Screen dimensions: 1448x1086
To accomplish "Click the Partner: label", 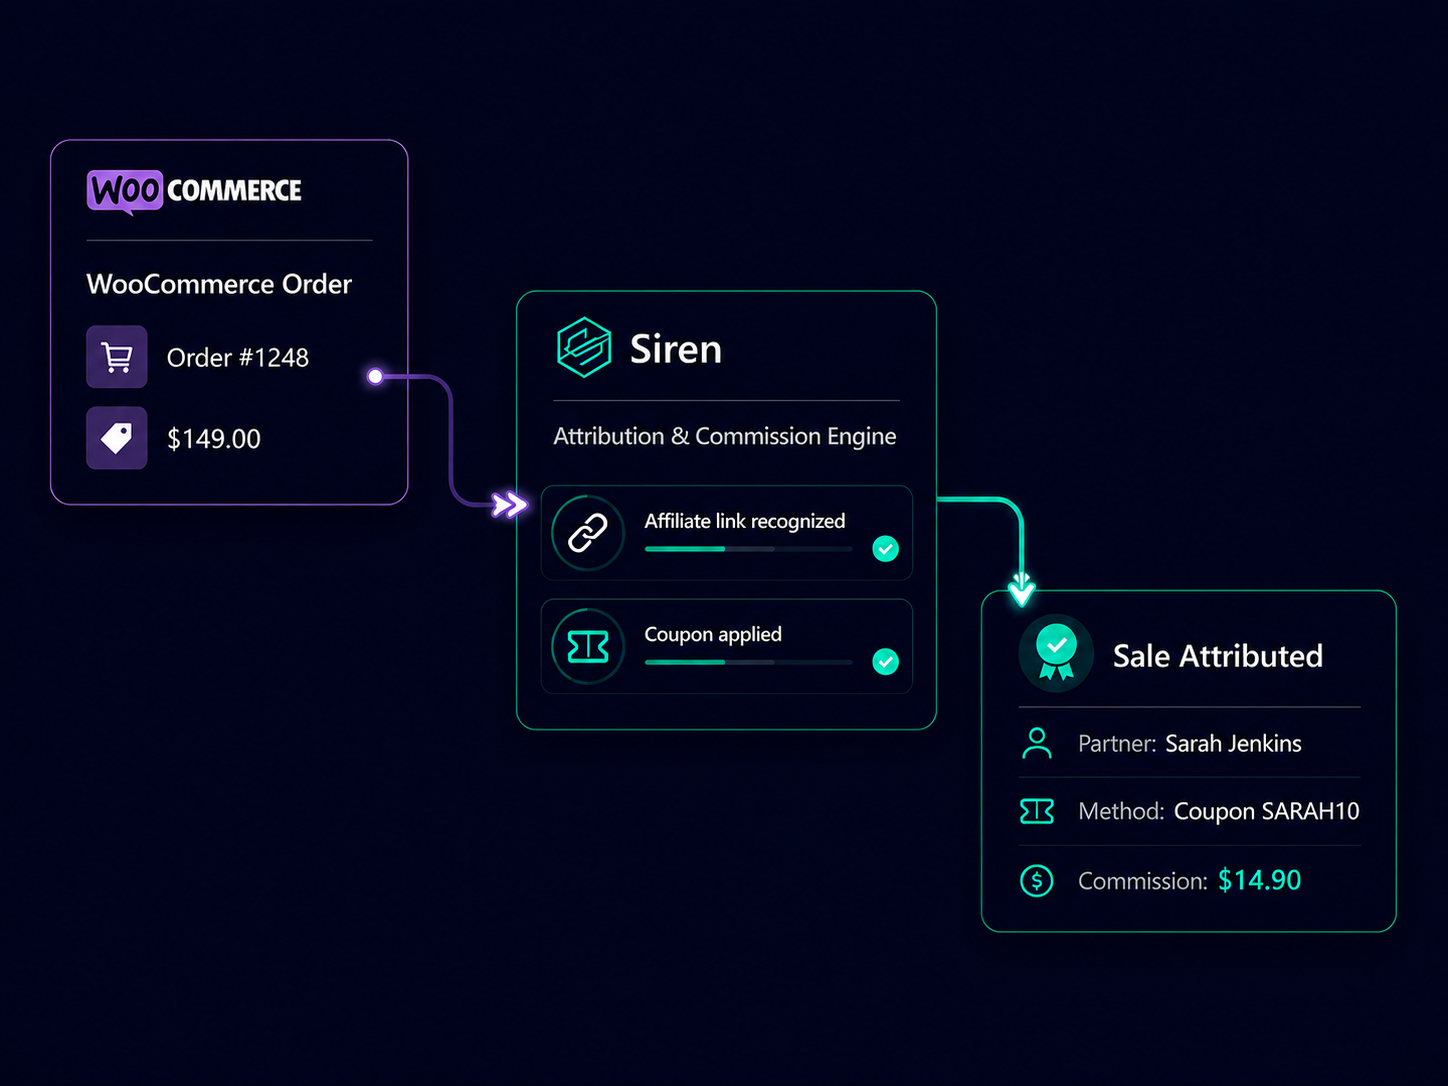I will click(x=1117, y=743).
